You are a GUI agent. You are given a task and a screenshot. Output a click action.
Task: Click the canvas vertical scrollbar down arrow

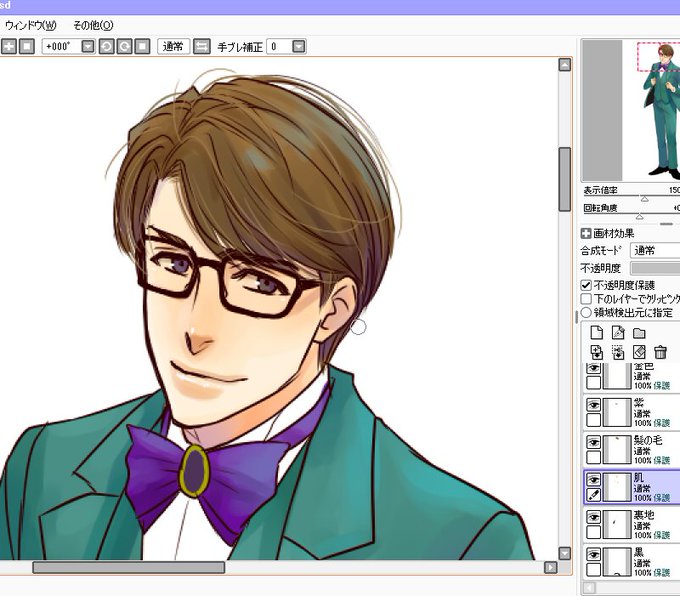564,553
